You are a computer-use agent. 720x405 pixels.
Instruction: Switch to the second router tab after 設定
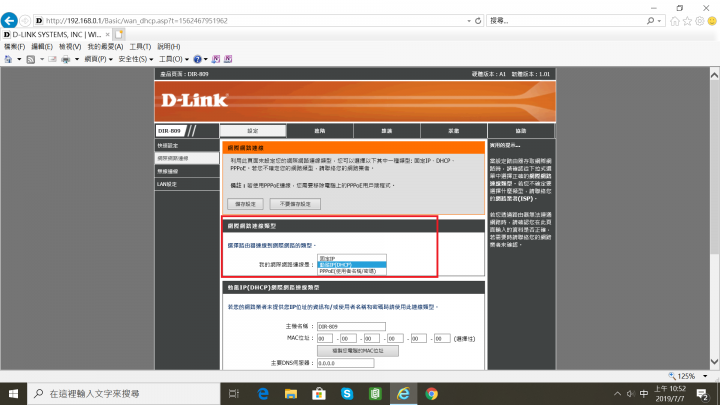[x=320, y=131]
